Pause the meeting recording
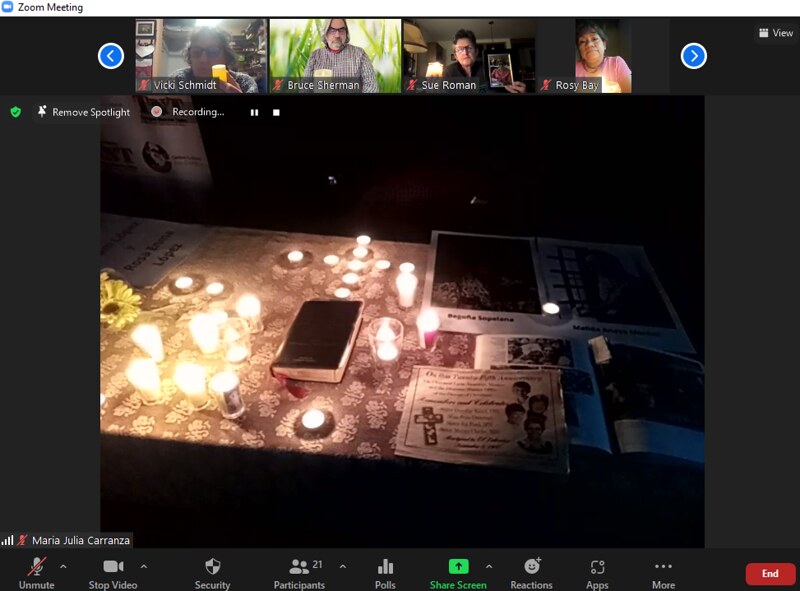 tap(254, 112)
